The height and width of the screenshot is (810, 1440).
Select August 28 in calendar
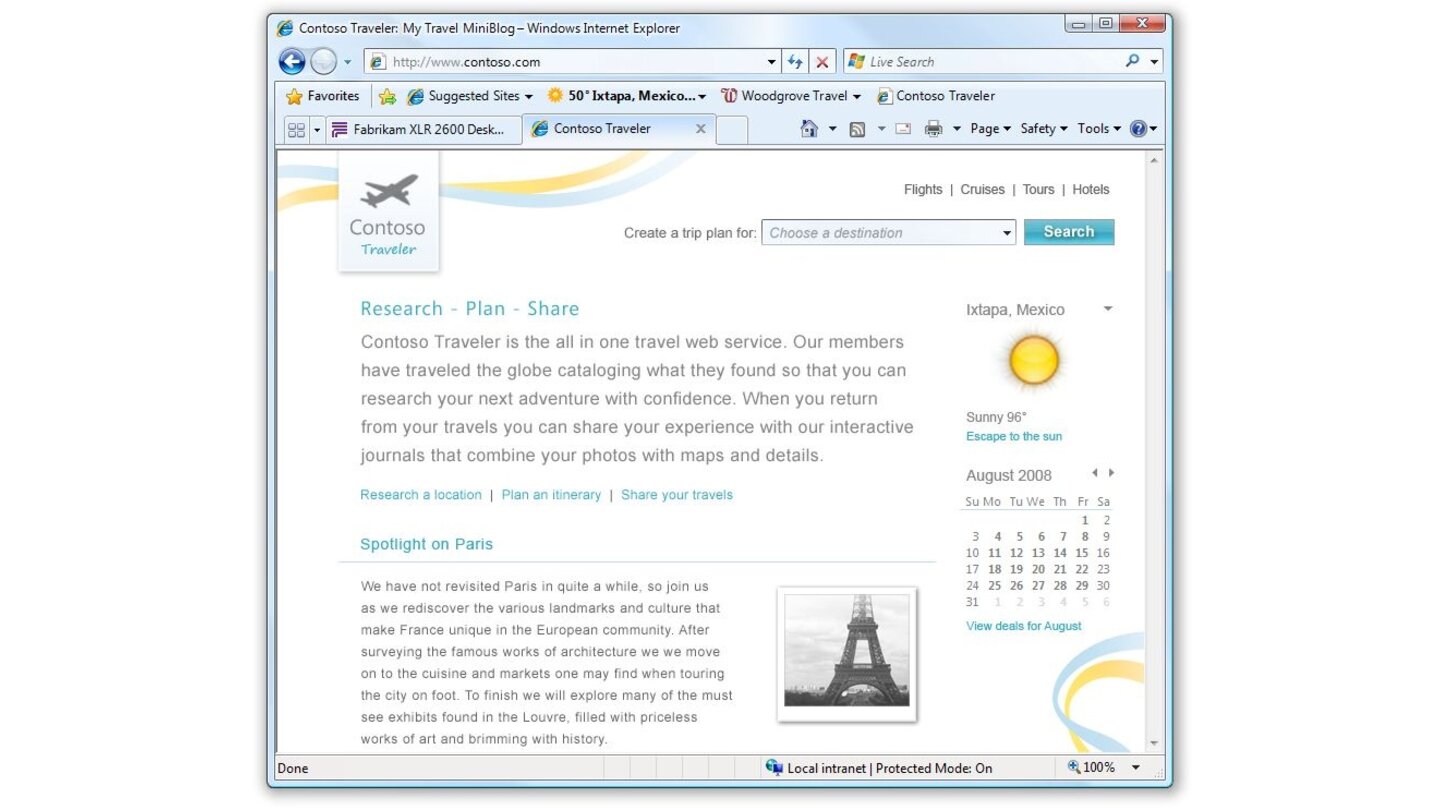tap(1060, 586)
